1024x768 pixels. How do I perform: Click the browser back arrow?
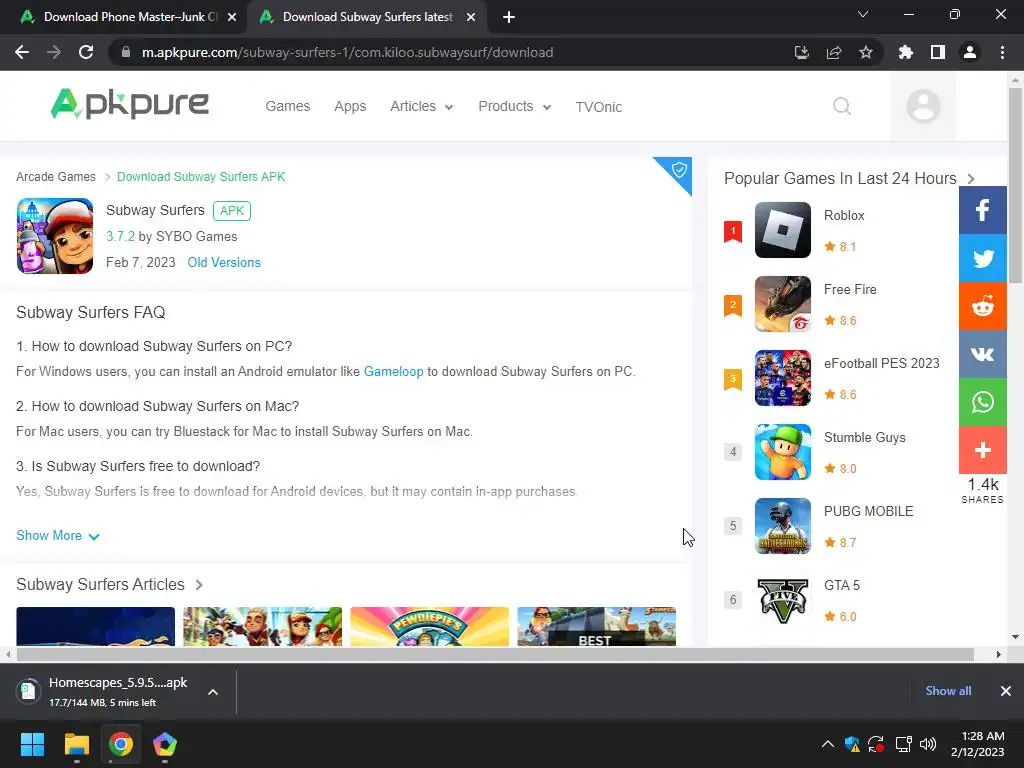(22, 52)
